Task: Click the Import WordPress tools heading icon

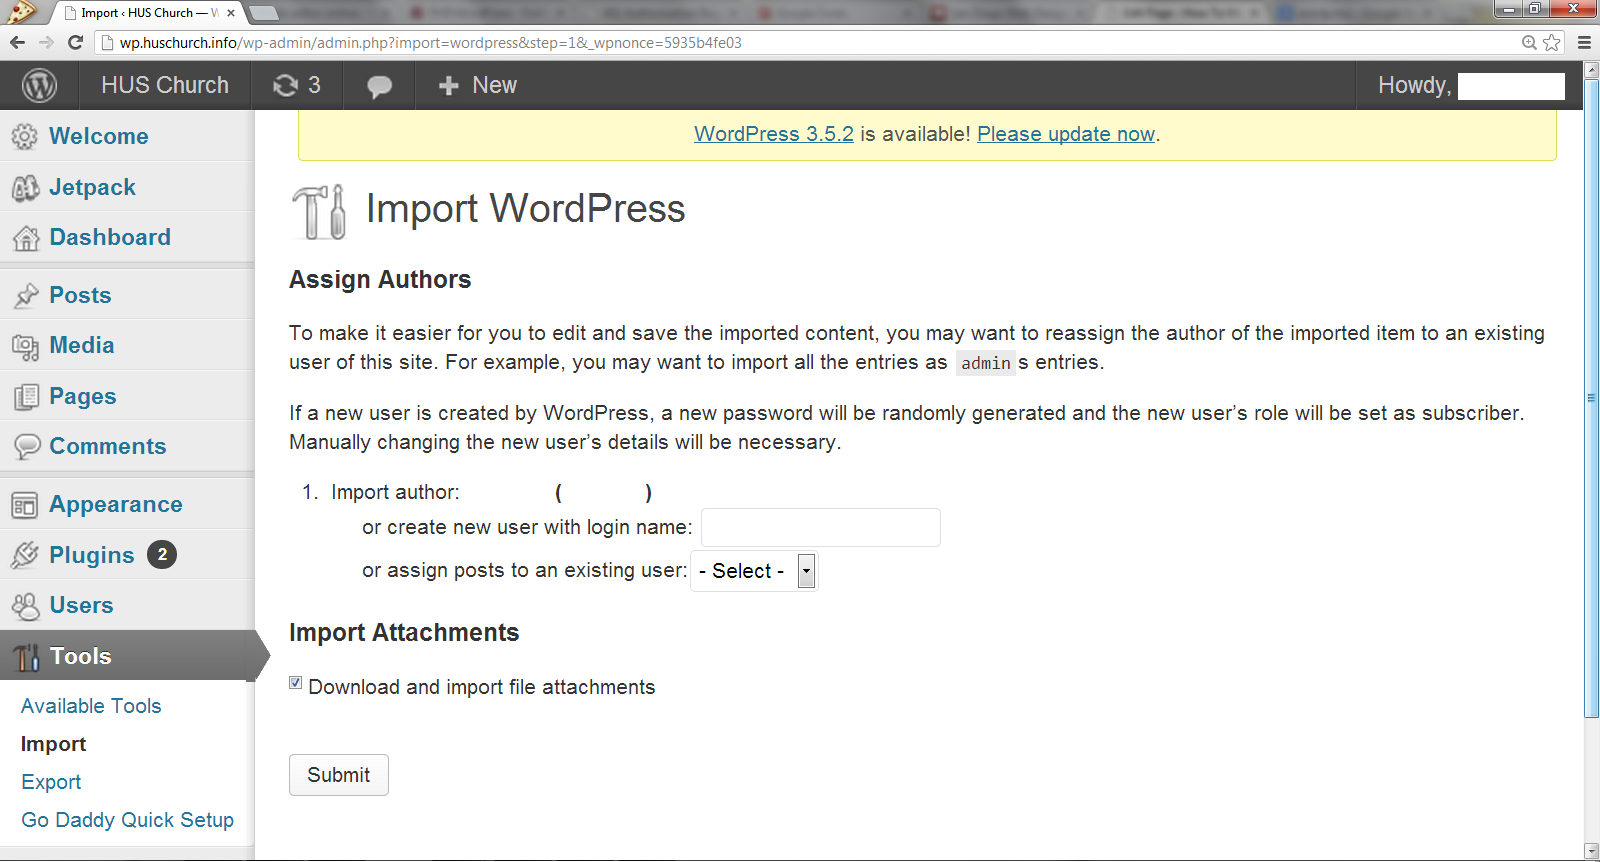Action: pos(319,211)
